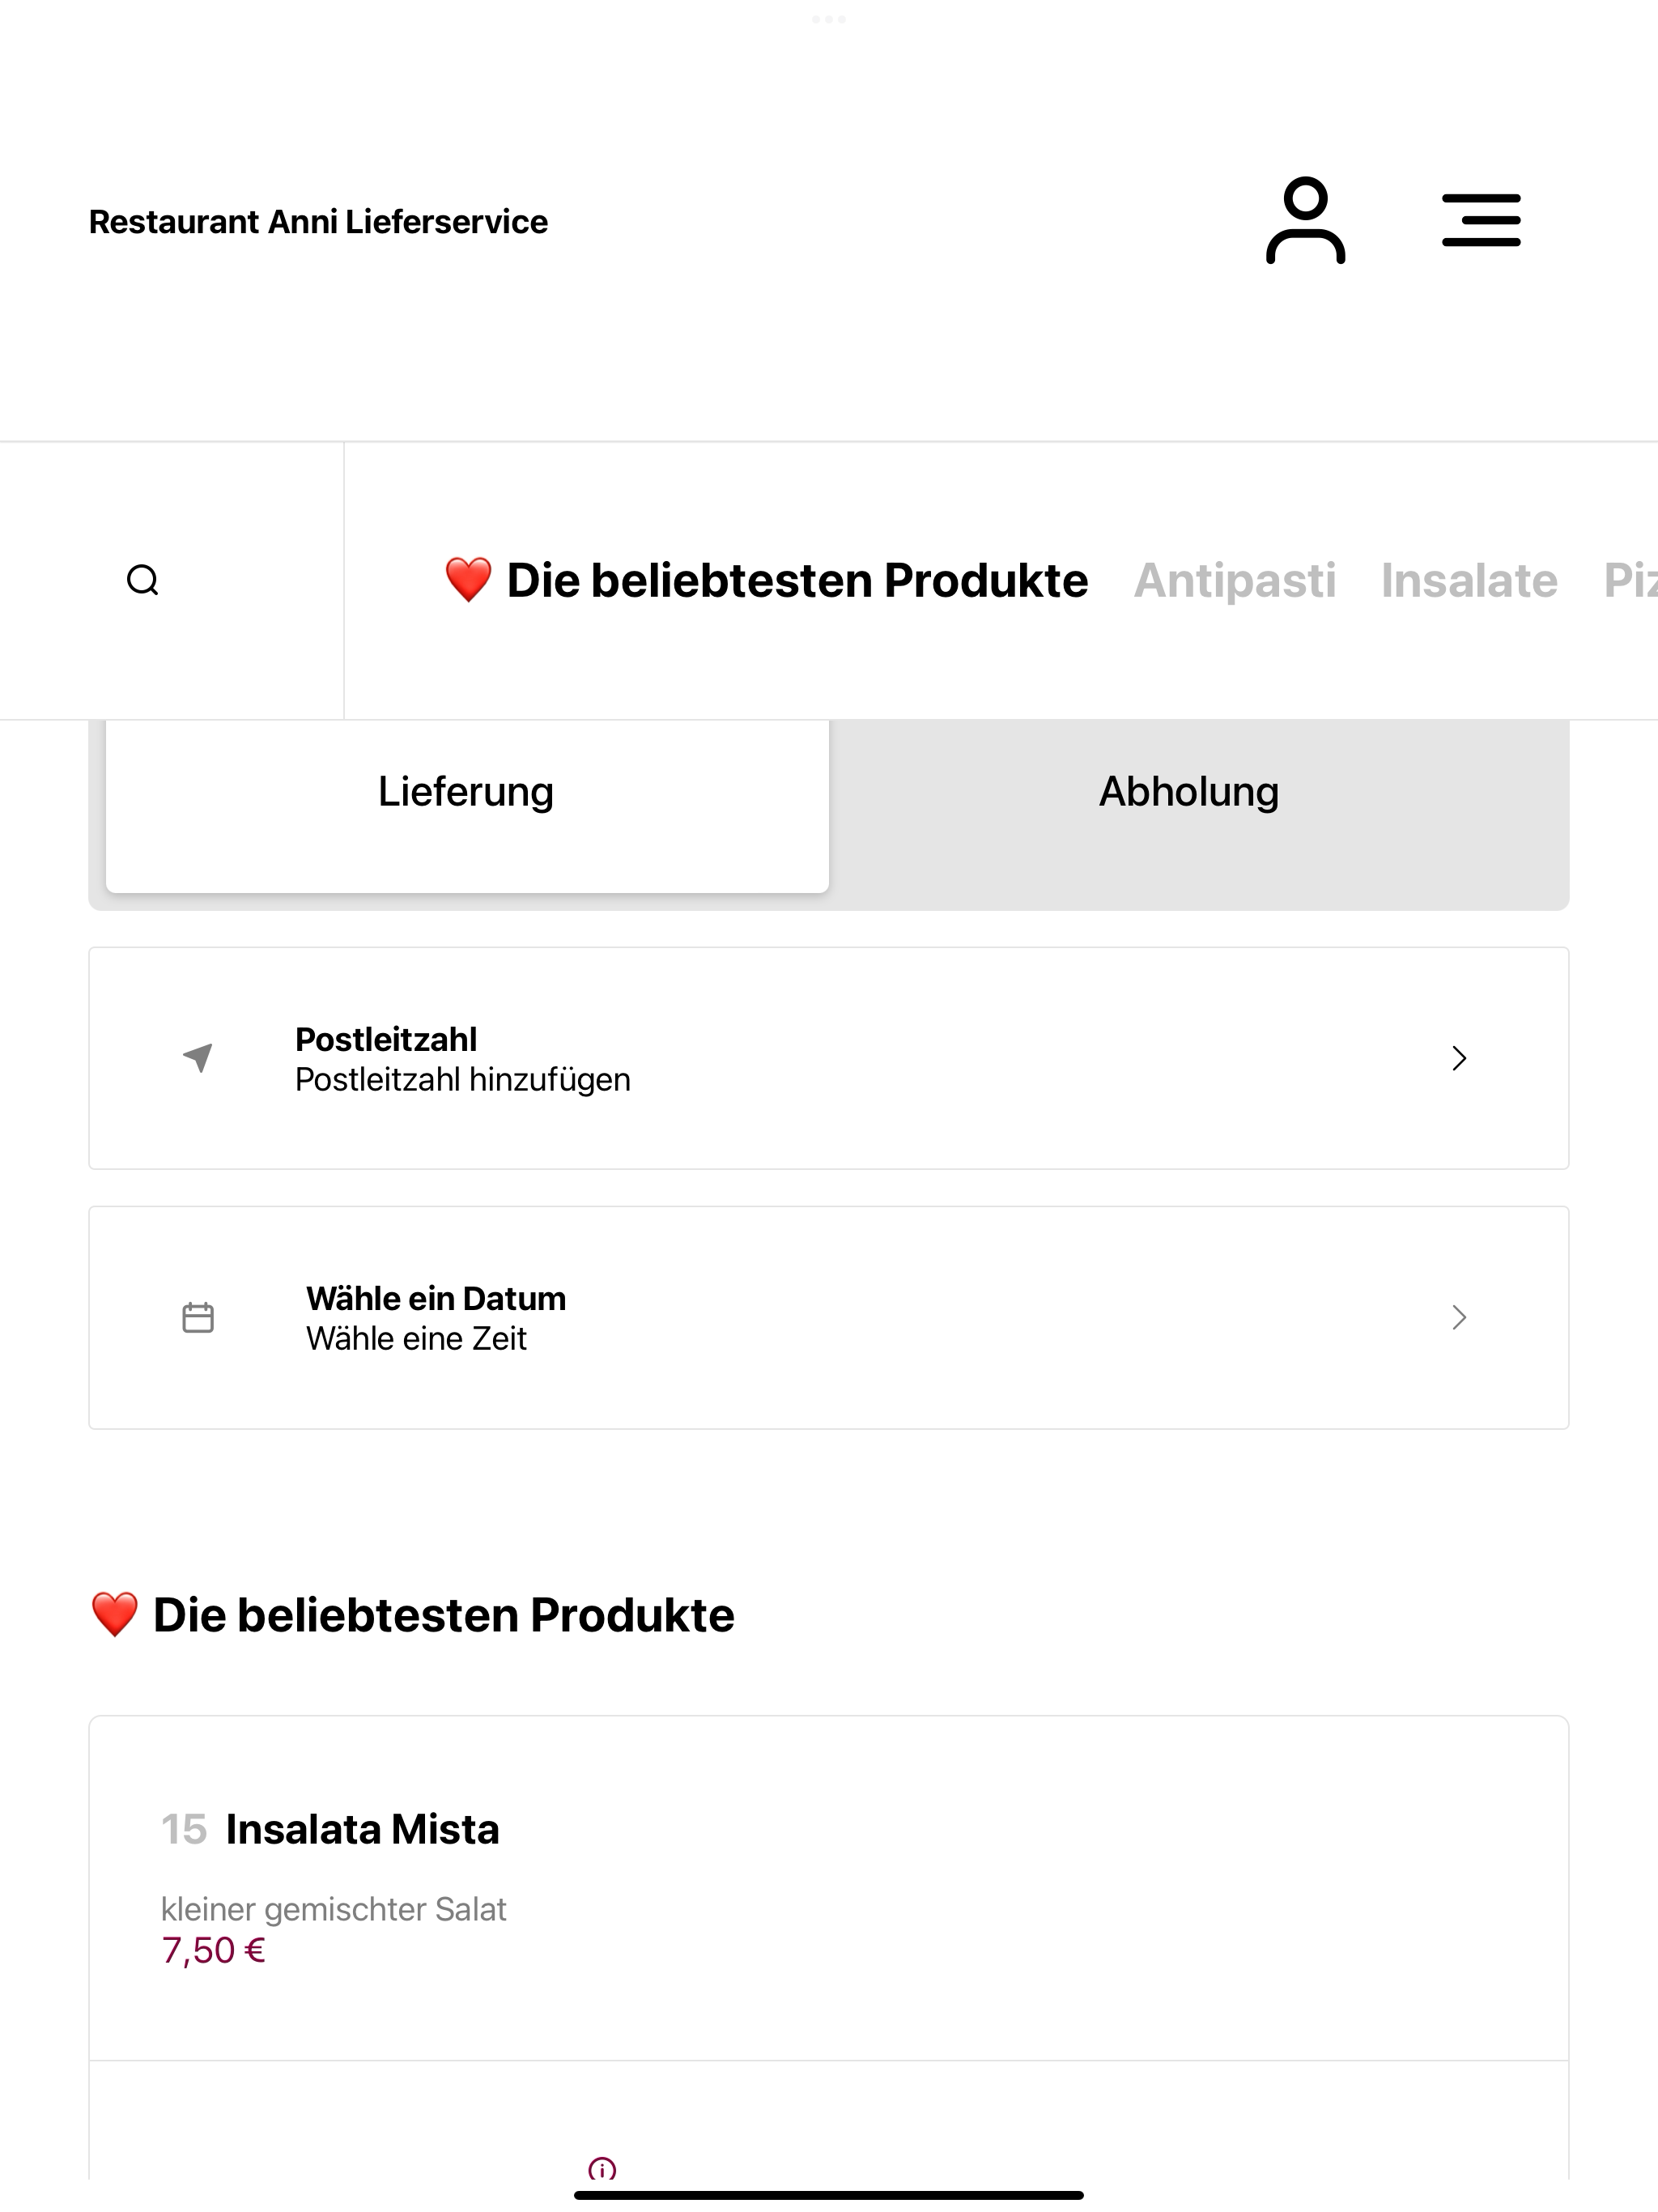The height and width of the screenshot is (2212, 1658).
Task: Open Restaurant Anni Lieferservice home link
Action: tap(318, 222)
